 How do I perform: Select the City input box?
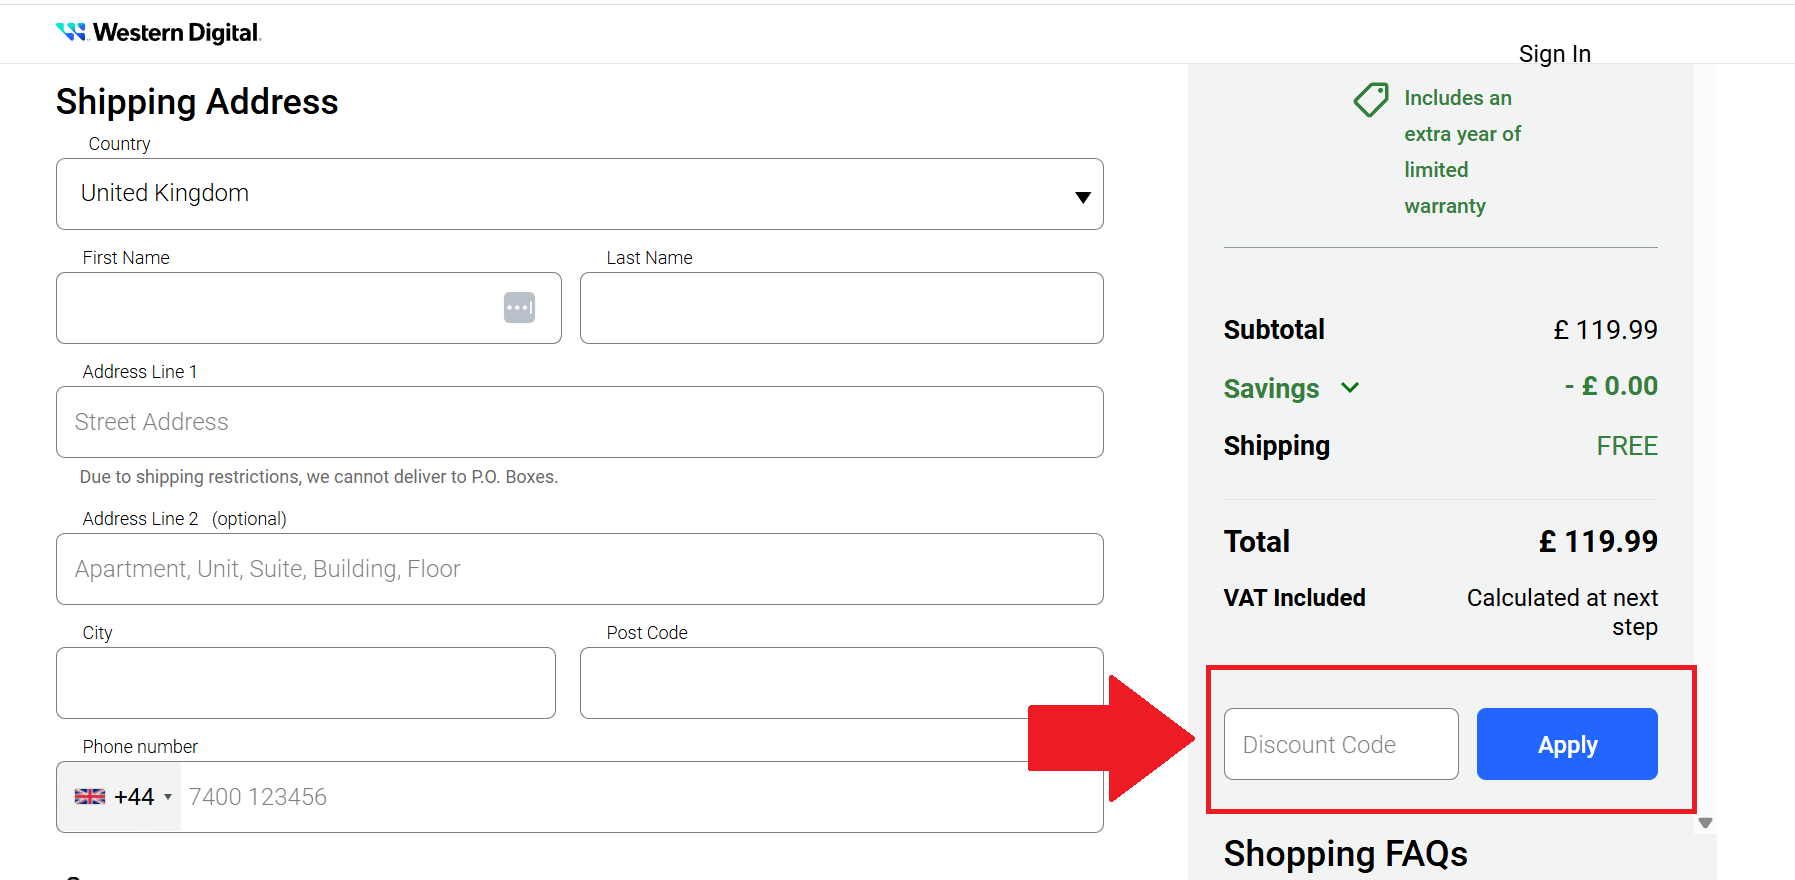click(305, 683)
